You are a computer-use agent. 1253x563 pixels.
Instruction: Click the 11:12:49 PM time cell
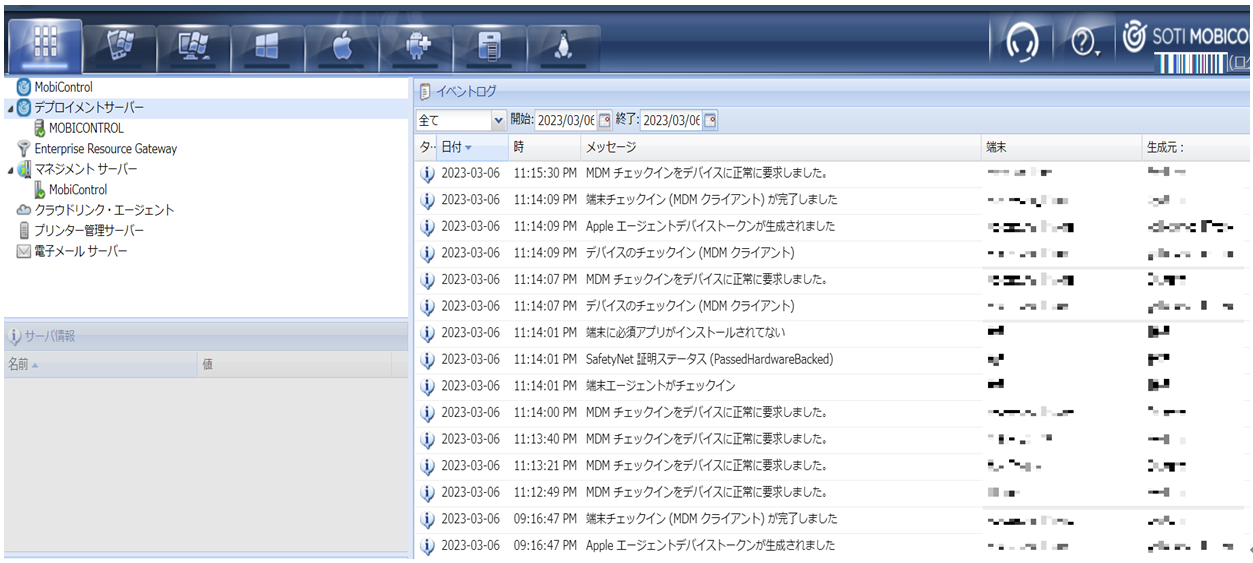pyautogui.click(x=545, y=492)
